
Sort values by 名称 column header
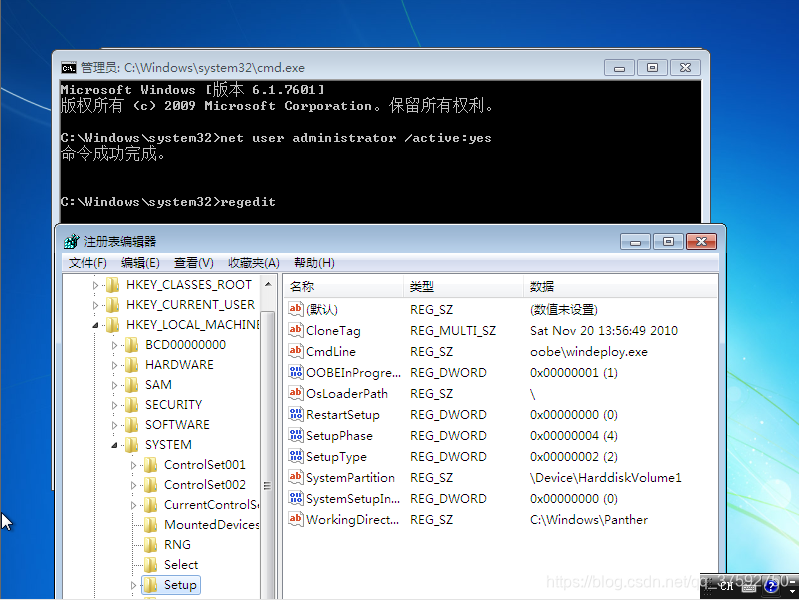343,286
